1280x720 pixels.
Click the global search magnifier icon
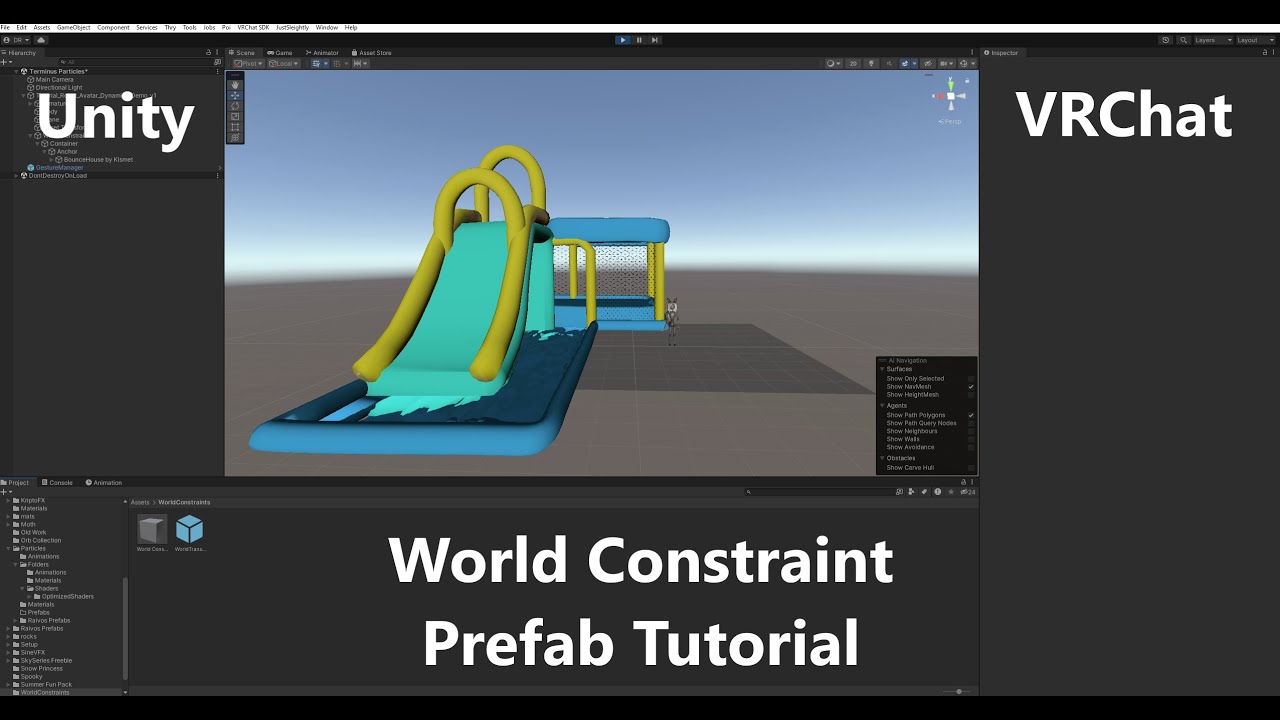(1184, 40)
